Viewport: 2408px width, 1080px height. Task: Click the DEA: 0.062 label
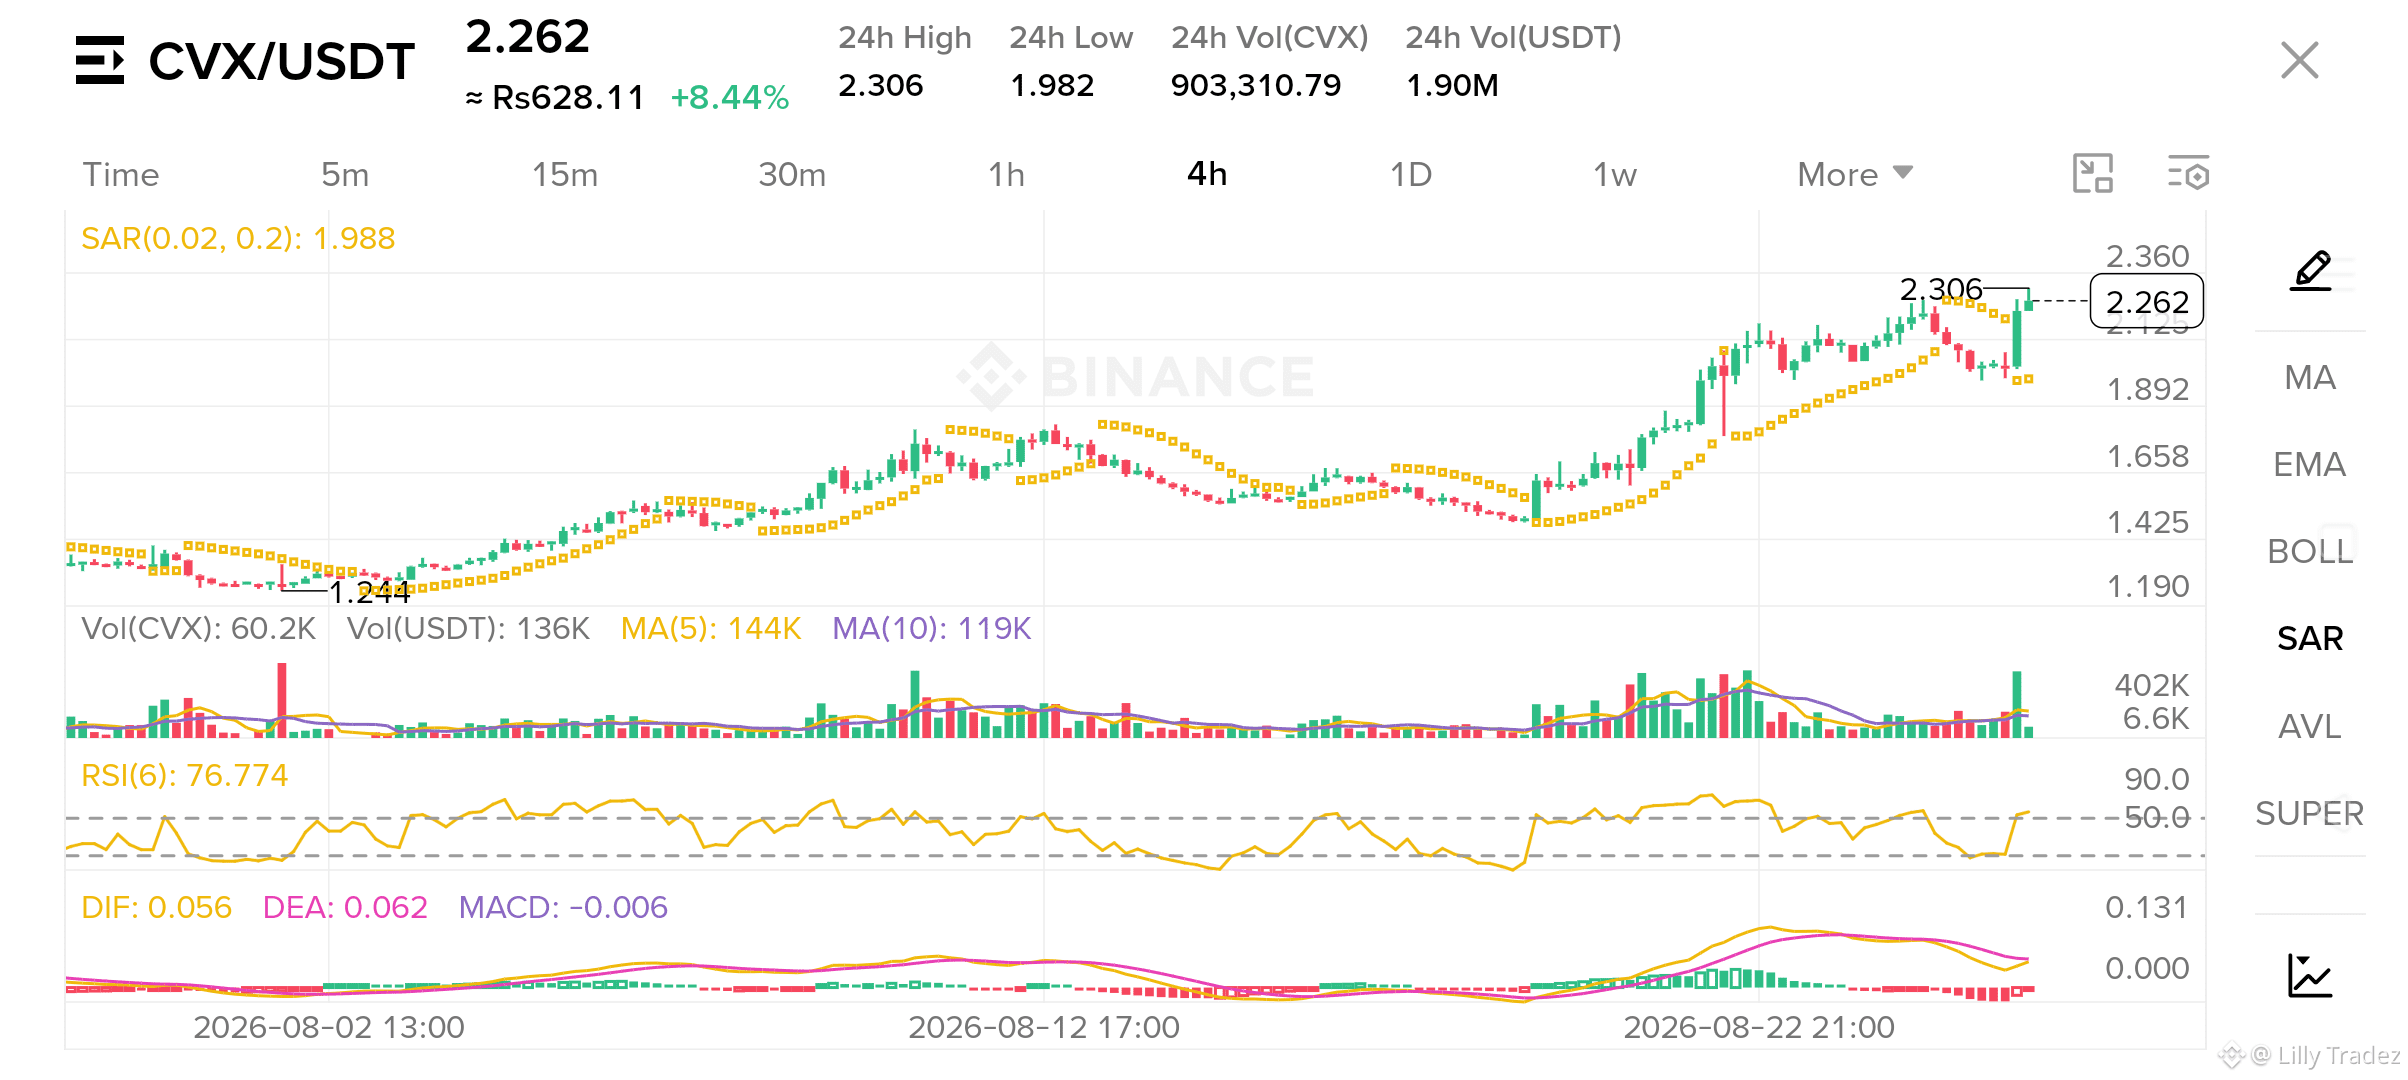click(345, 907)
